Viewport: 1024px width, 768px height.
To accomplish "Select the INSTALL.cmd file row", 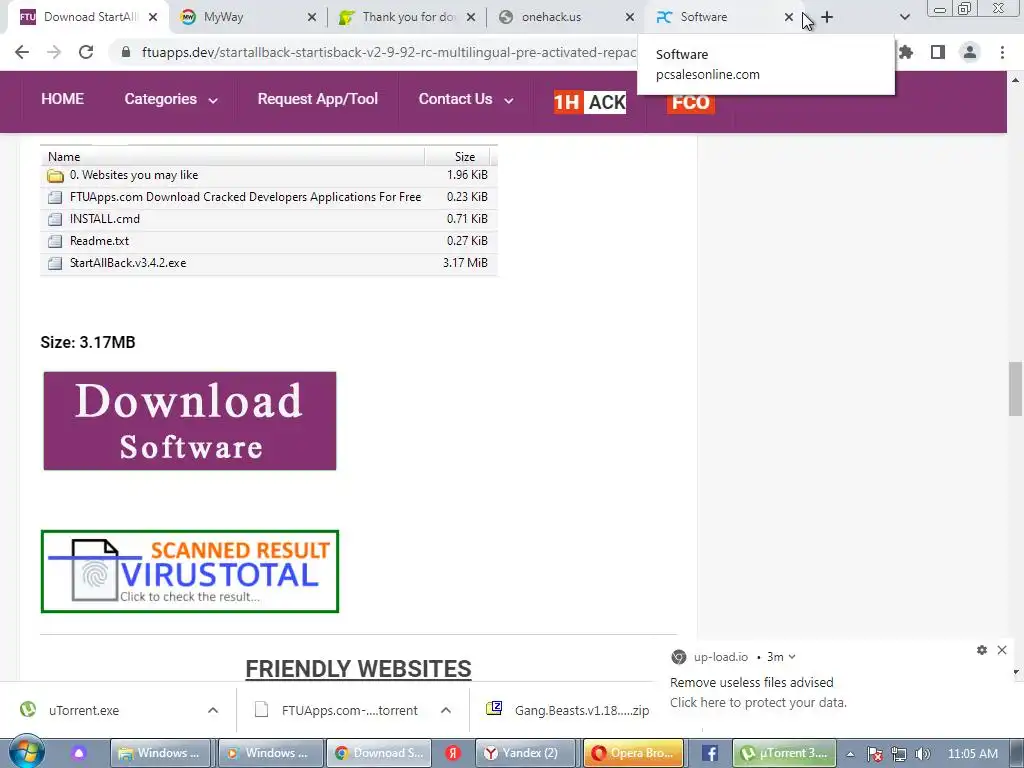I will pyautogui.click(x=268, y=219).
